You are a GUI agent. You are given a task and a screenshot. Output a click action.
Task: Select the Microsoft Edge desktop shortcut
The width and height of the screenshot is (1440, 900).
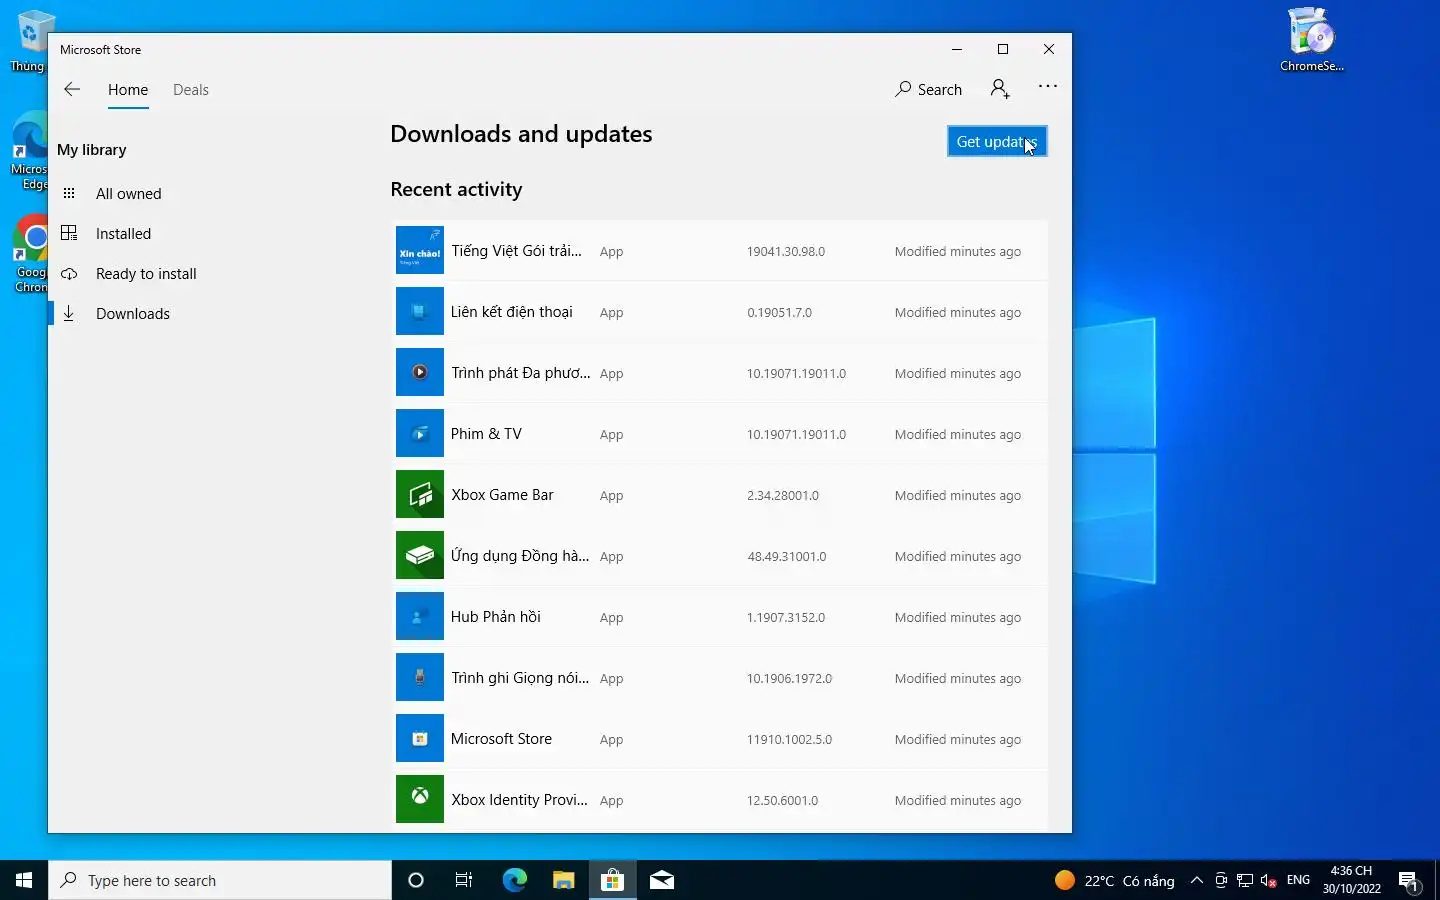(29, 150)
